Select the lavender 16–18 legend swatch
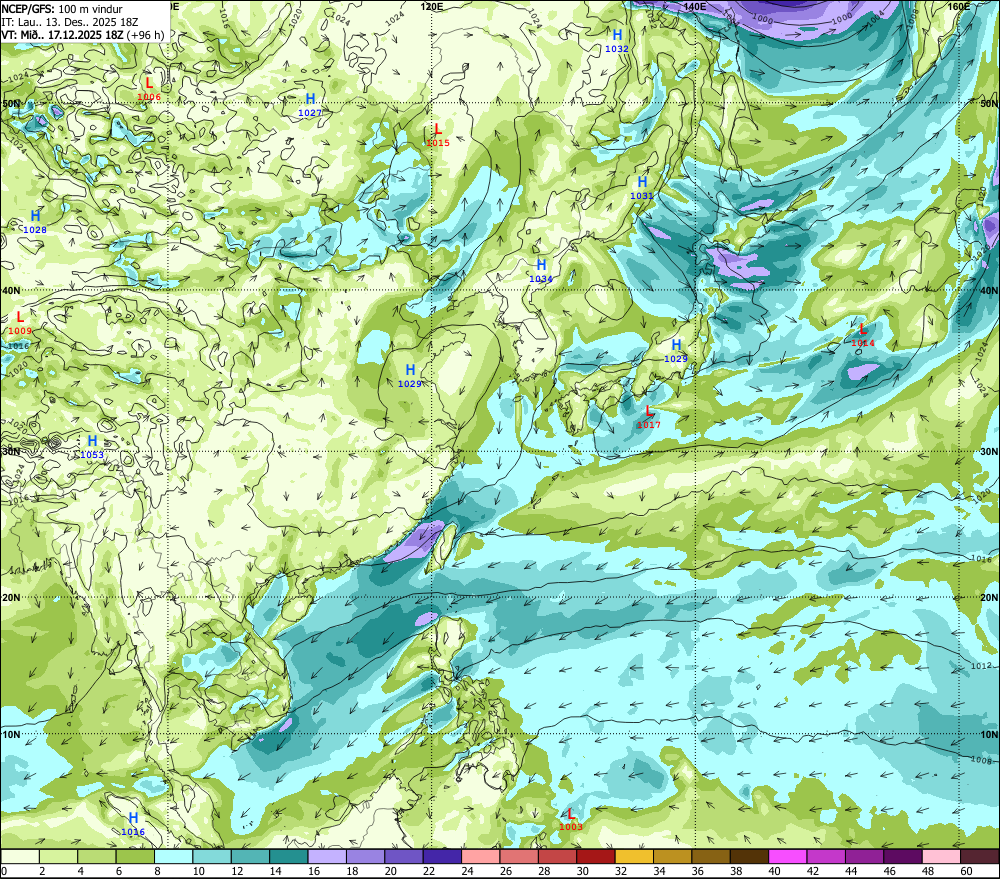Image resolution: width=1000 pixels, height=879 pixels. 327,856
